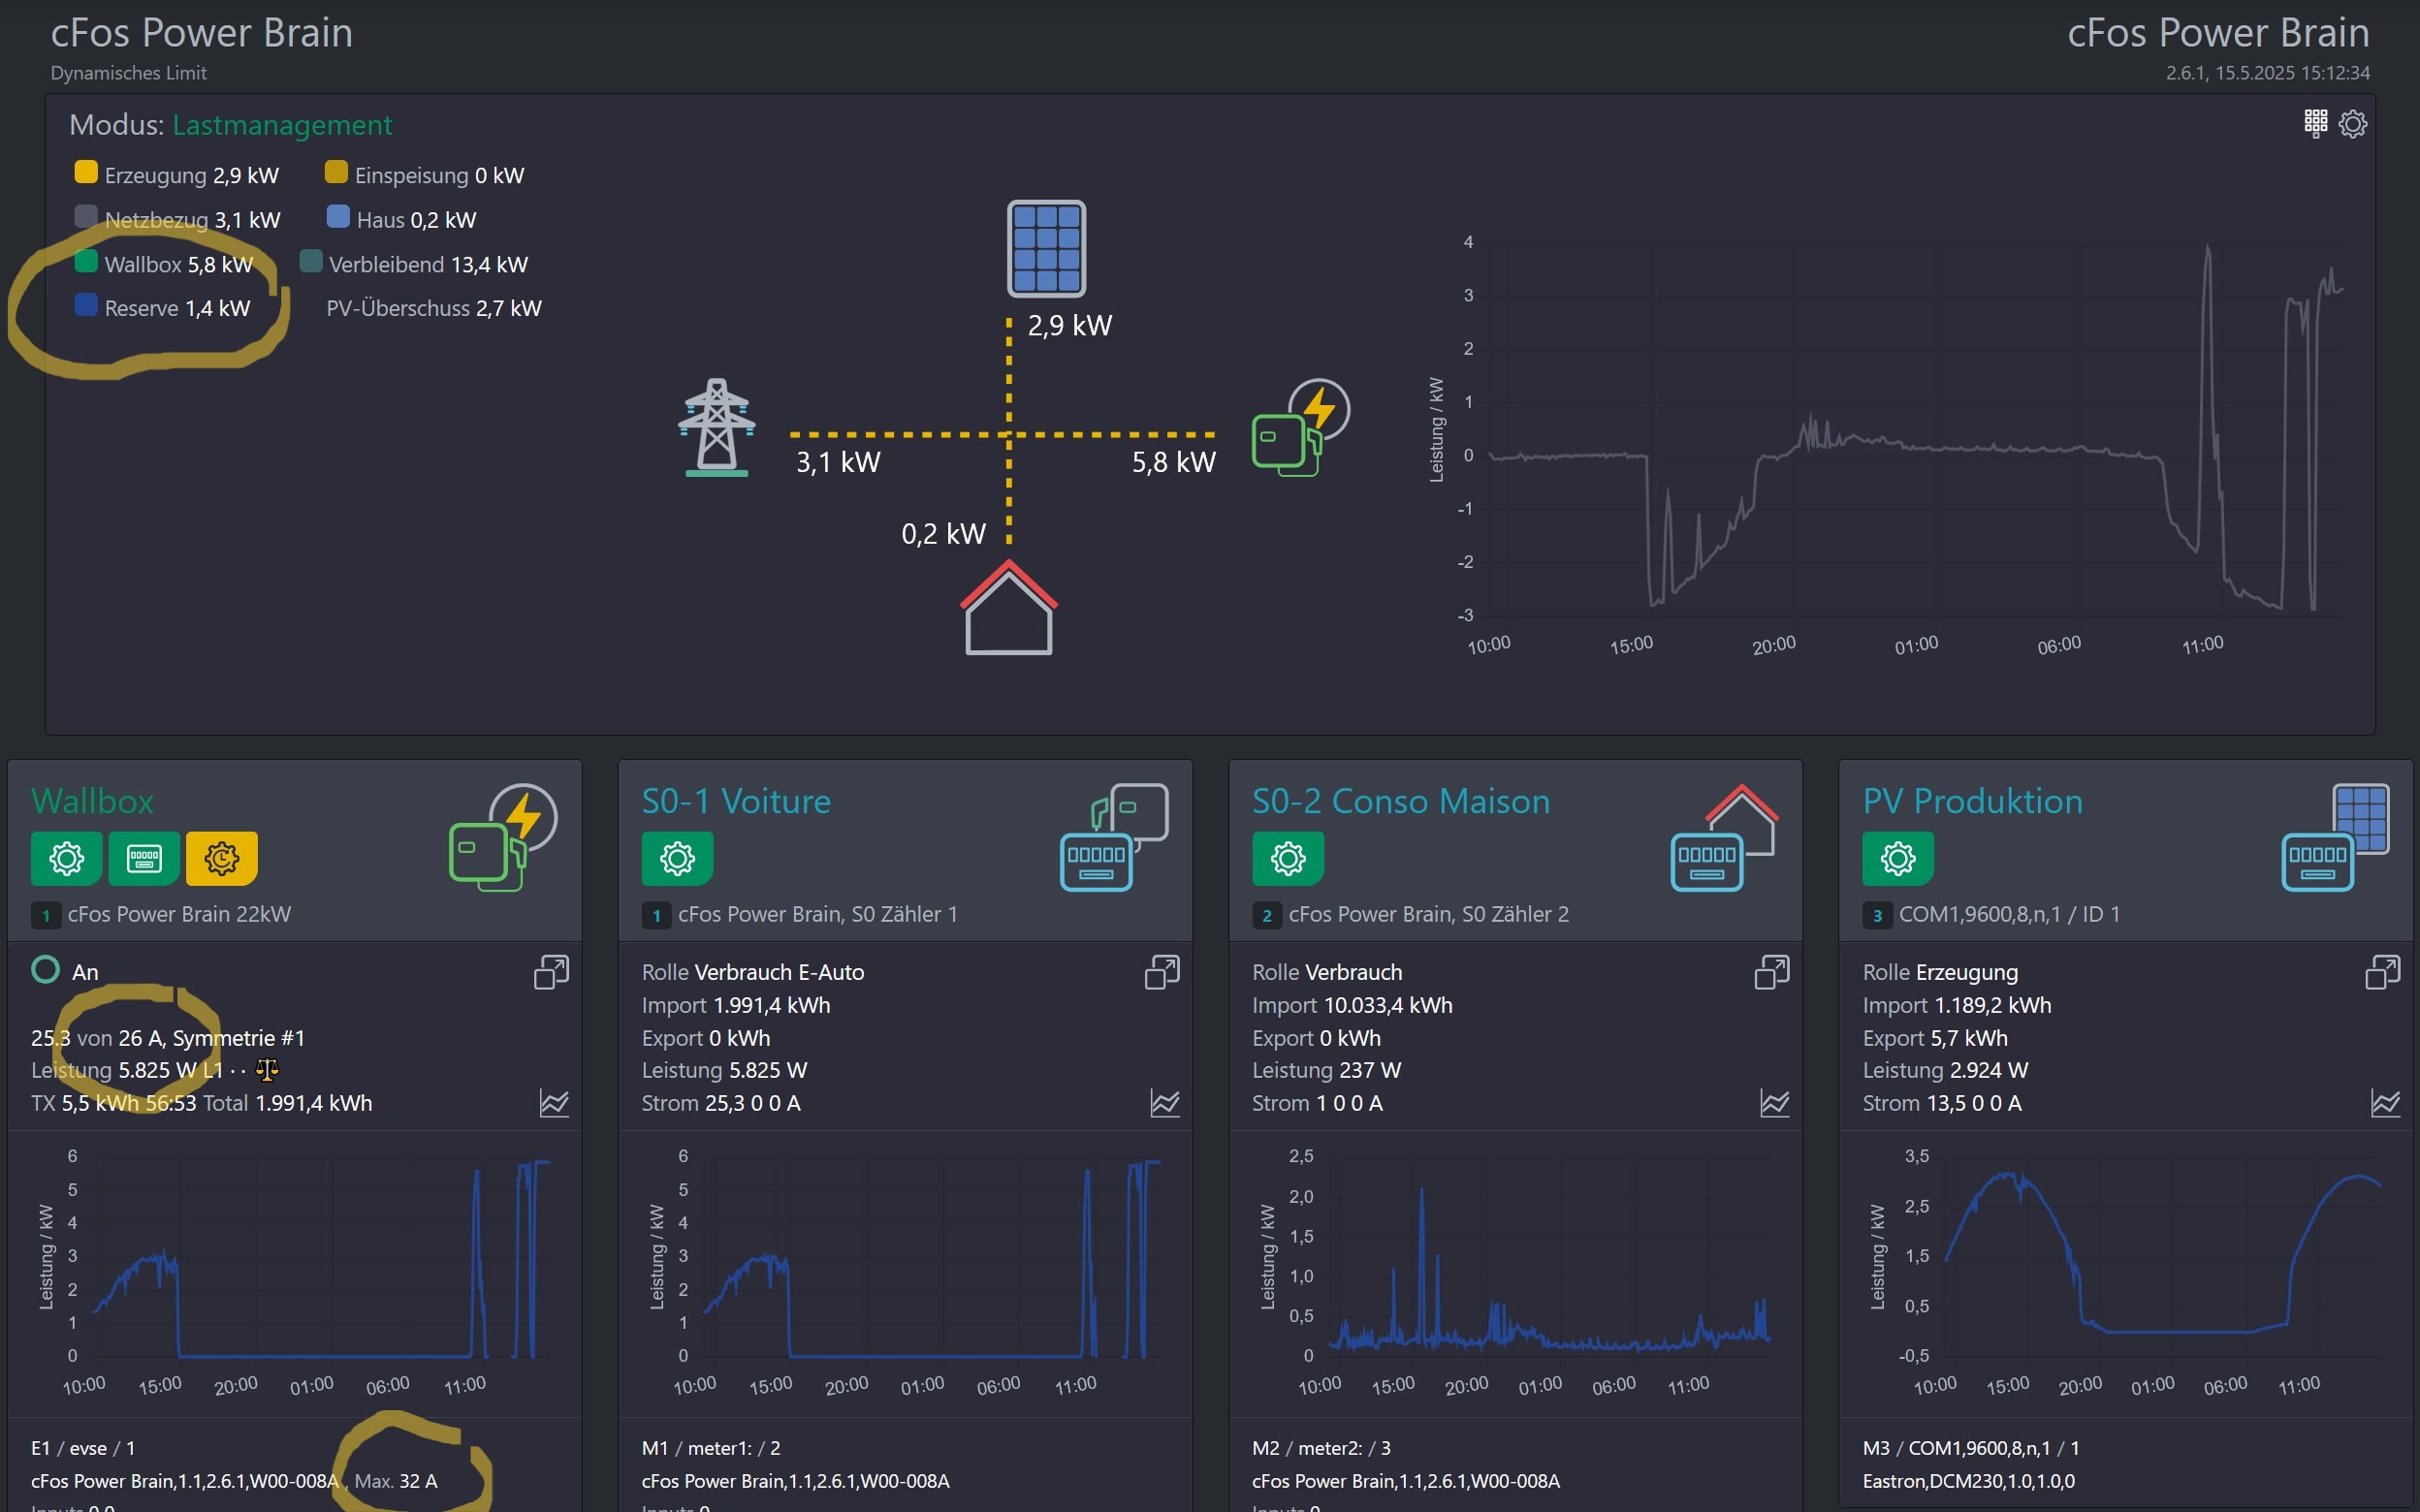This screenshot has height=1512, width=2420.
Task: Click cFos Power Brain heading at top left
Action: pyautogui.click(x=202, y=33)
